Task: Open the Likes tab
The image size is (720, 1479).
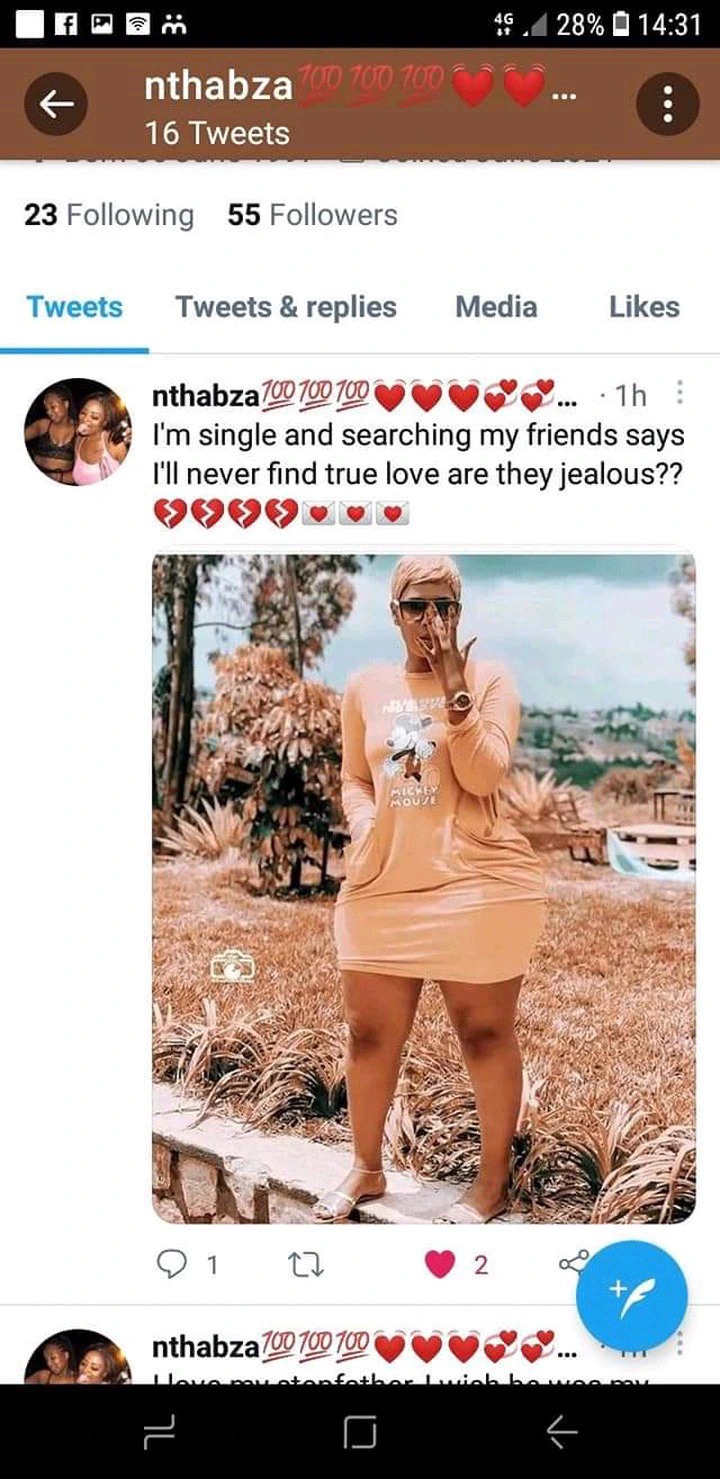Action: [x=644, y=307]
